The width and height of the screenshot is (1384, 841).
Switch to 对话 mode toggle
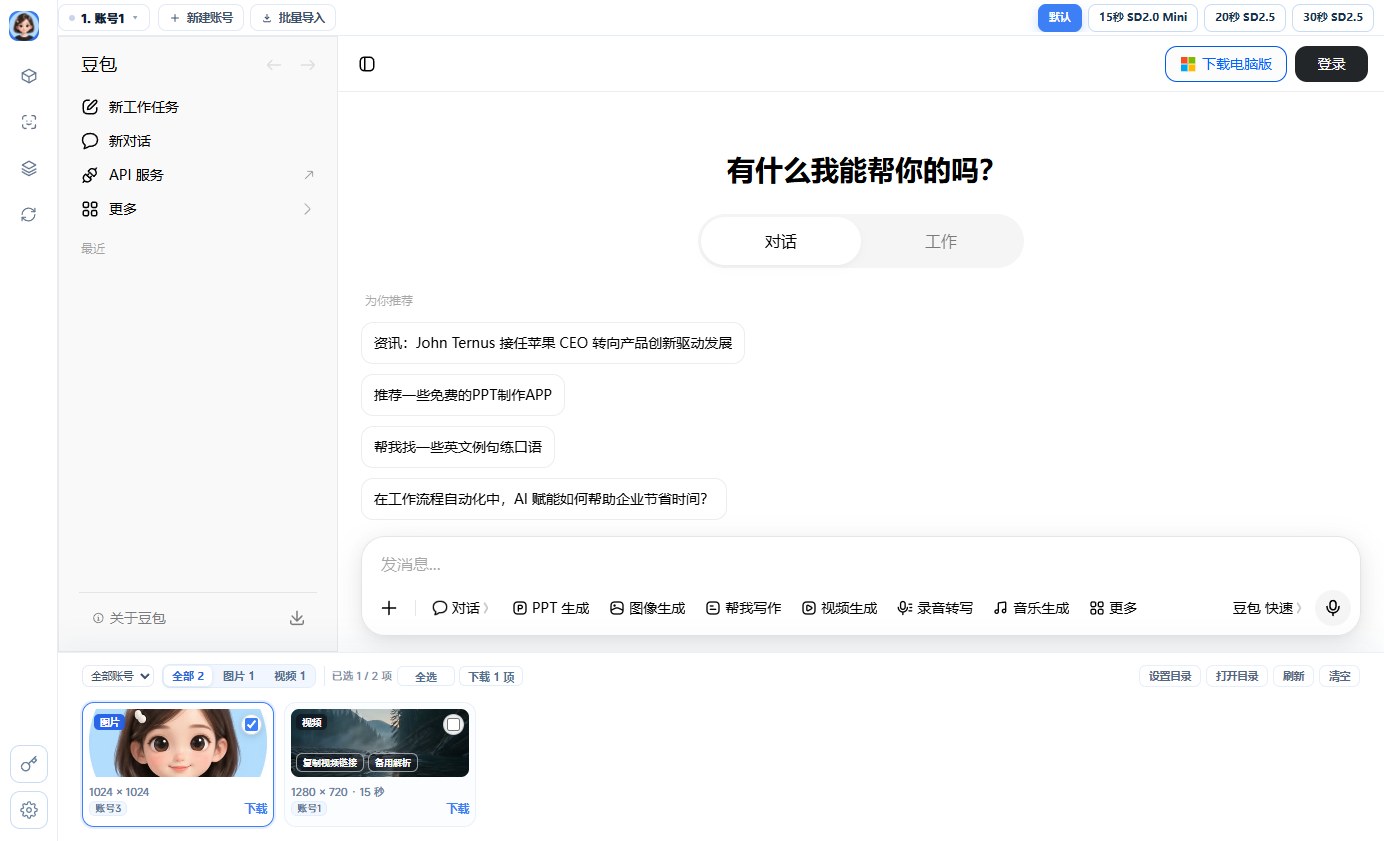coord(781,241)
